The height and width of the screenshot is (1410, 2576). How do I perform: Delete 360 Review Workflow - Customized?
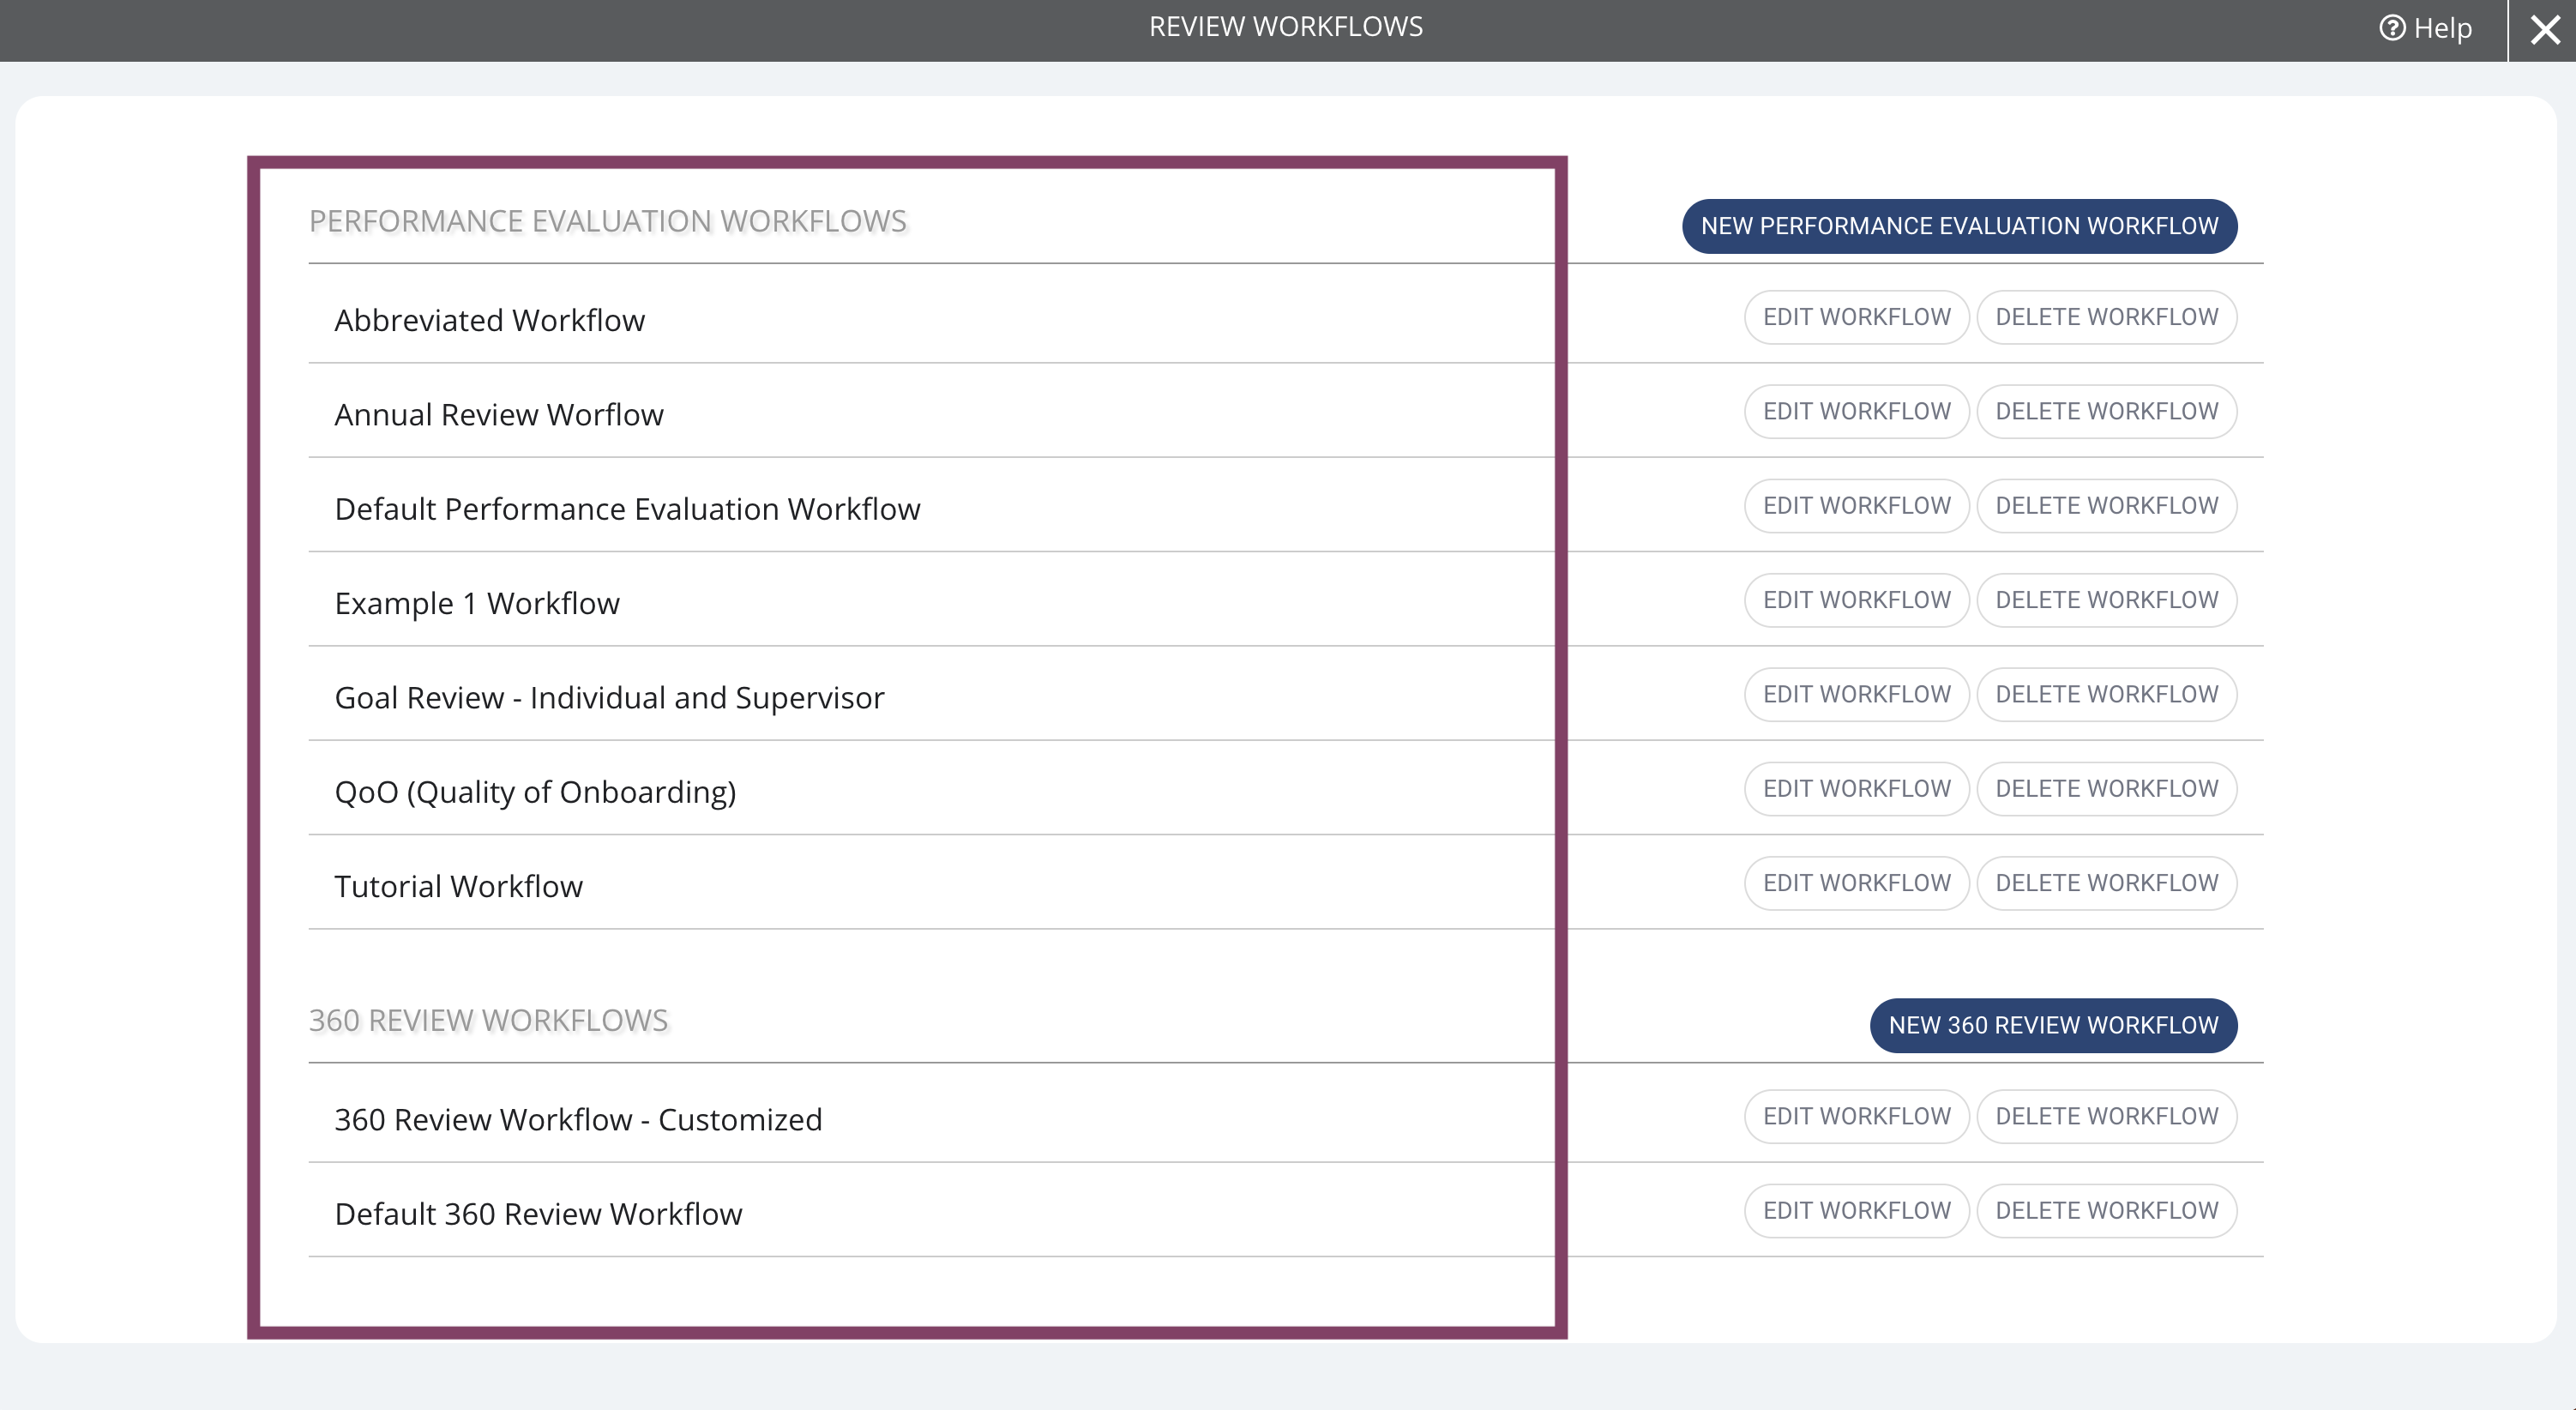[2106, 1116]
